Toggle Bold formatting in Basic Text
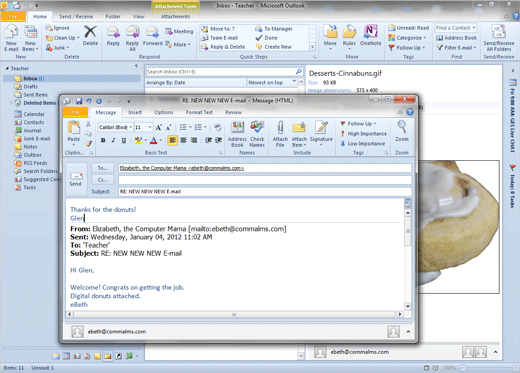 pos(103,140)
